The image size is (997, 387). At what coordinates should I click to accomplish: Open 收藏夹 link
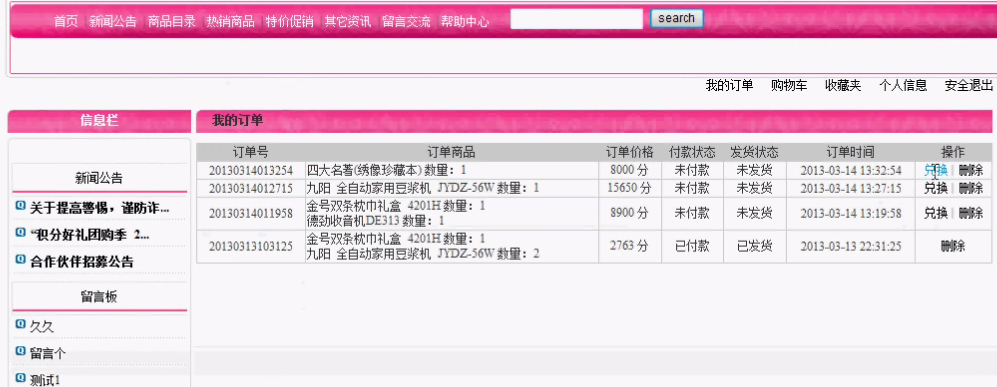coord(843,86)
